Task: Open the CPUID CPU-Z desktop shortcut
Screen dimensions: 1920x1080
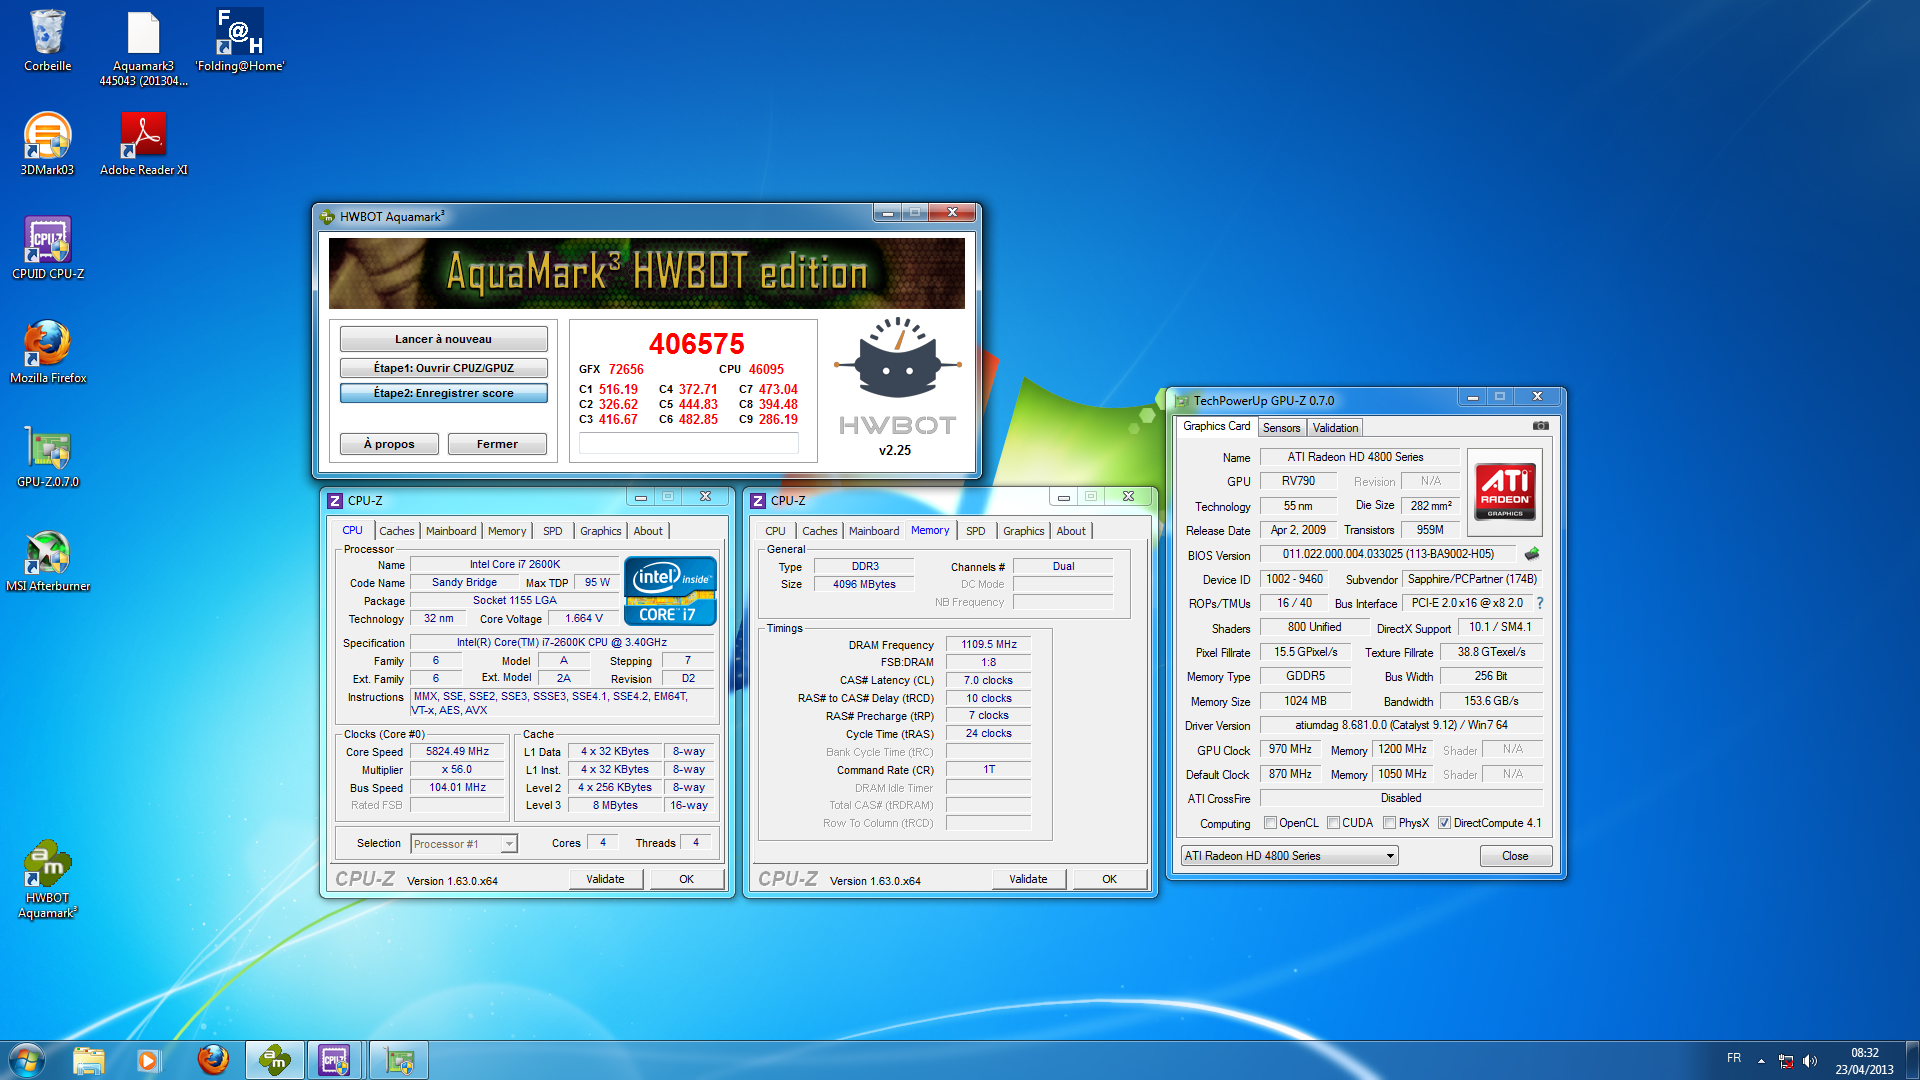Action: pyautogui.click(x=47, y=248)
